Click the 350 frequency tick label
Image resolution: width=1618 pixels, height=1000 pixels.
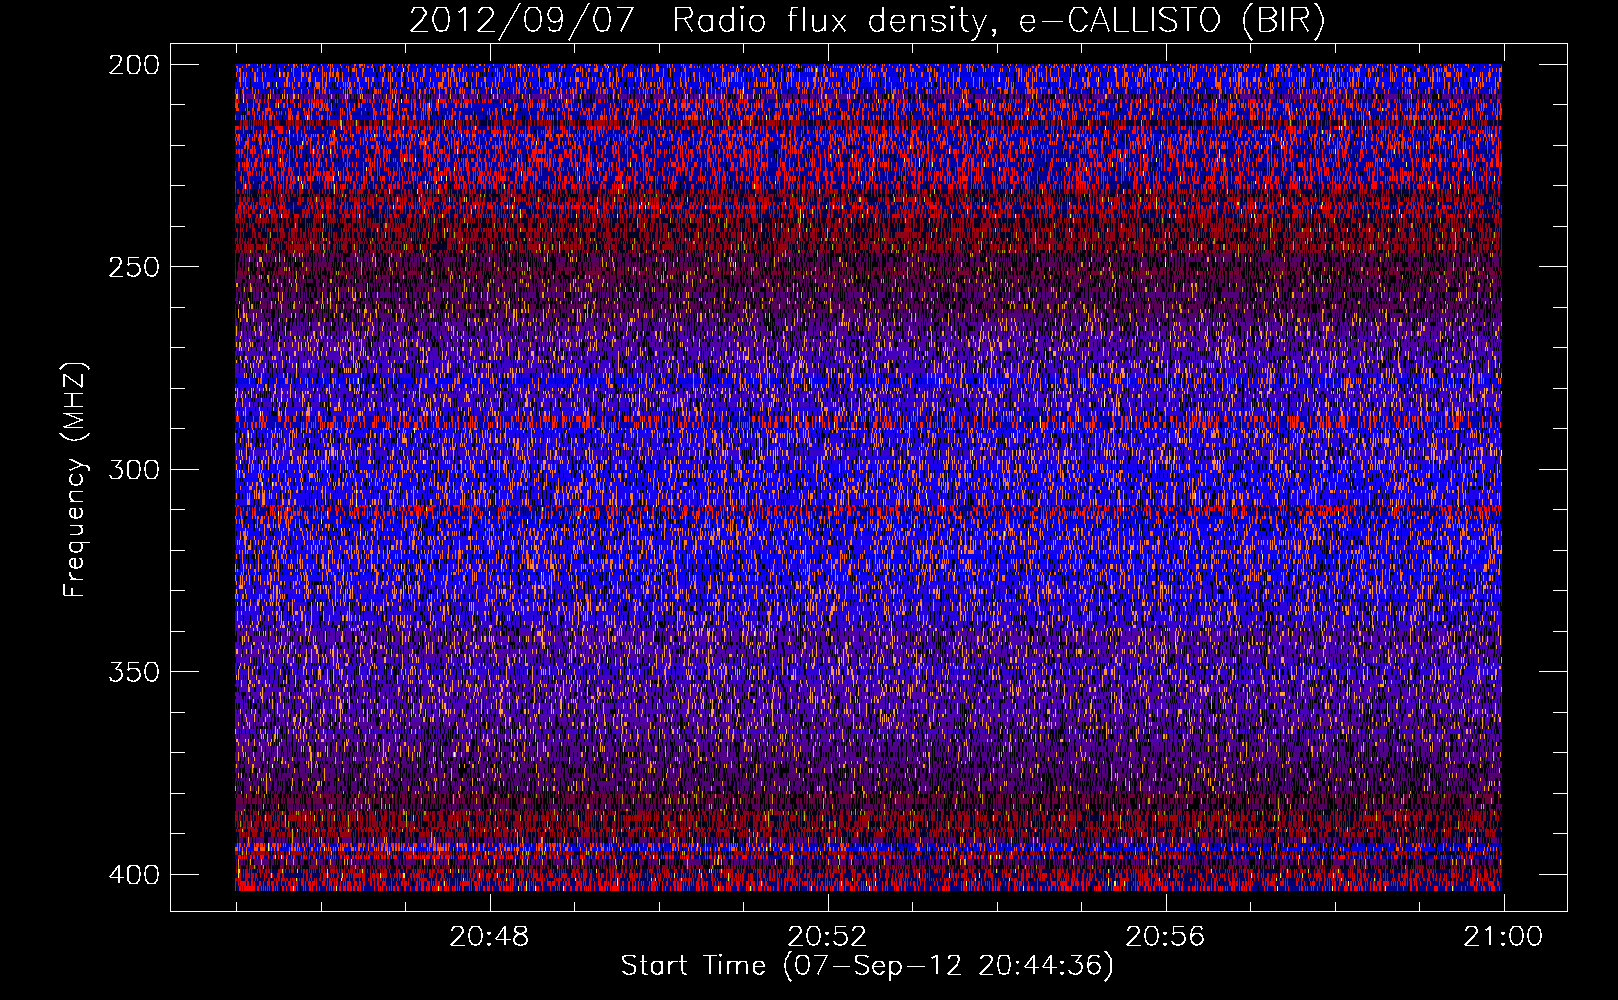click(x=133, y=671)
